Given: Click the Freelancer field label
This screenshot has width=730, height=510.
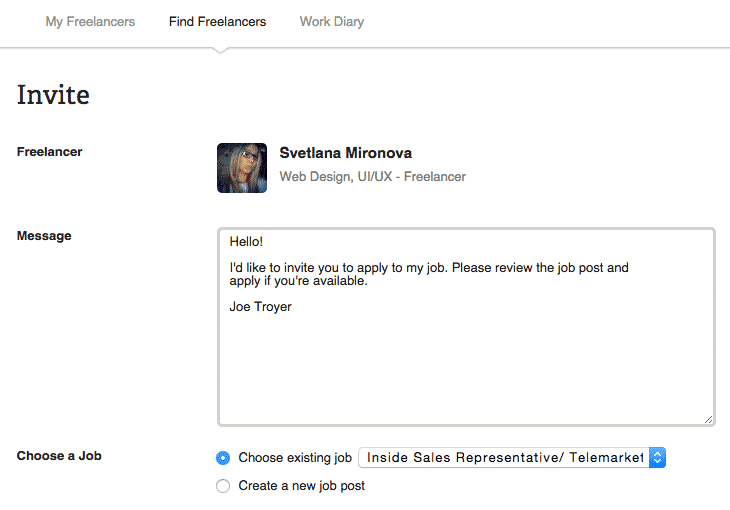Looking at the screenshot, I should click(49, 152).
